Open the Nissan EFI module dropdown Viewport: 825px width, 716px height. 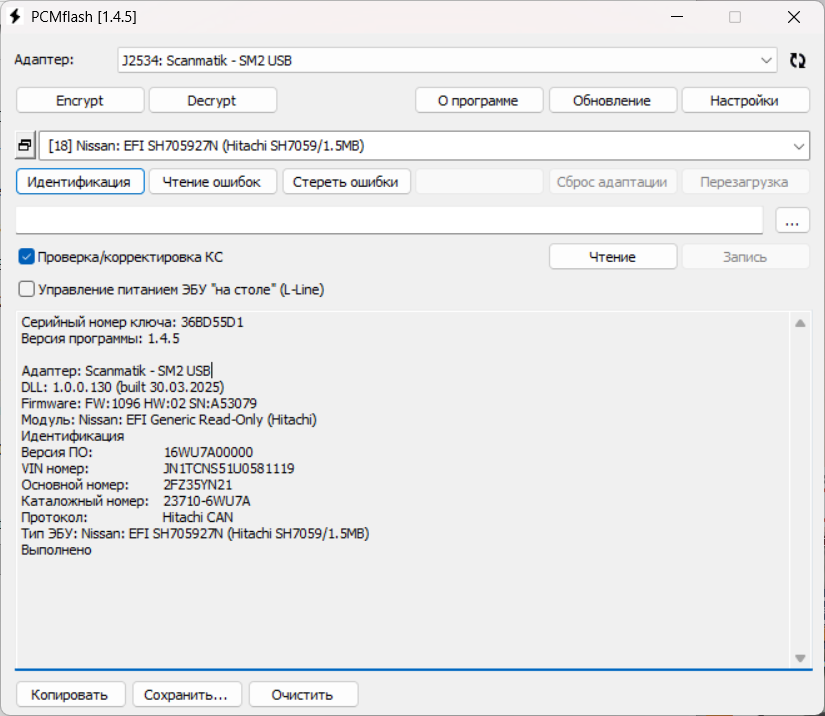click(x=798, y=146)
